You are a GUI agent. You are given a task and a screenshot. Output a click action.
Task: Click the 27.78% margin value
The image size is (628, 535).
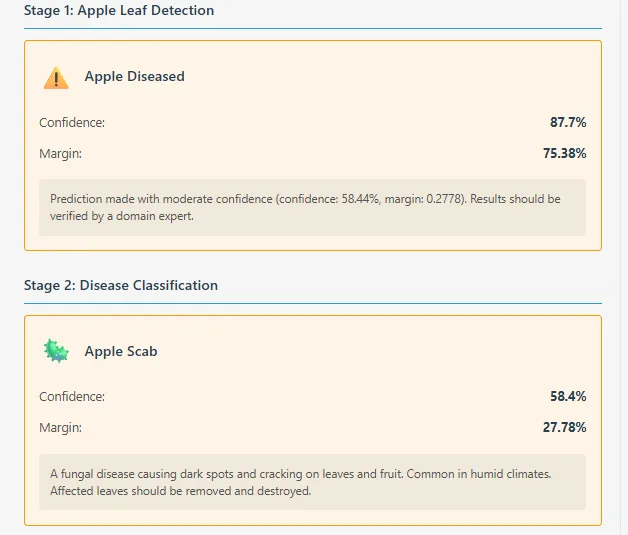point(564,427)
